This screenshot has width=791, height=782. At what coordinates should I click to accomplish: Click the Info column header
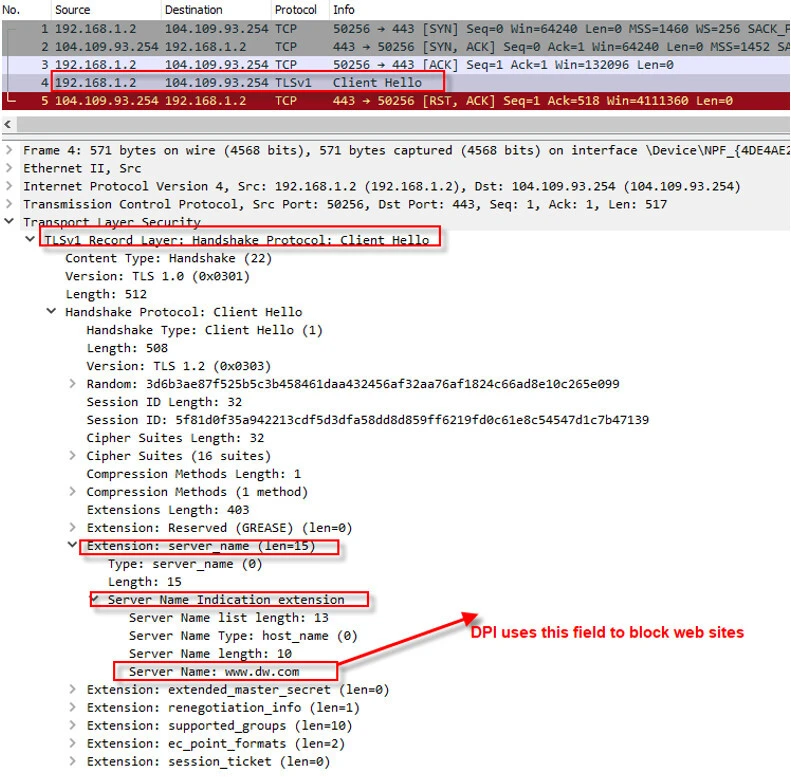click(344, 10)
